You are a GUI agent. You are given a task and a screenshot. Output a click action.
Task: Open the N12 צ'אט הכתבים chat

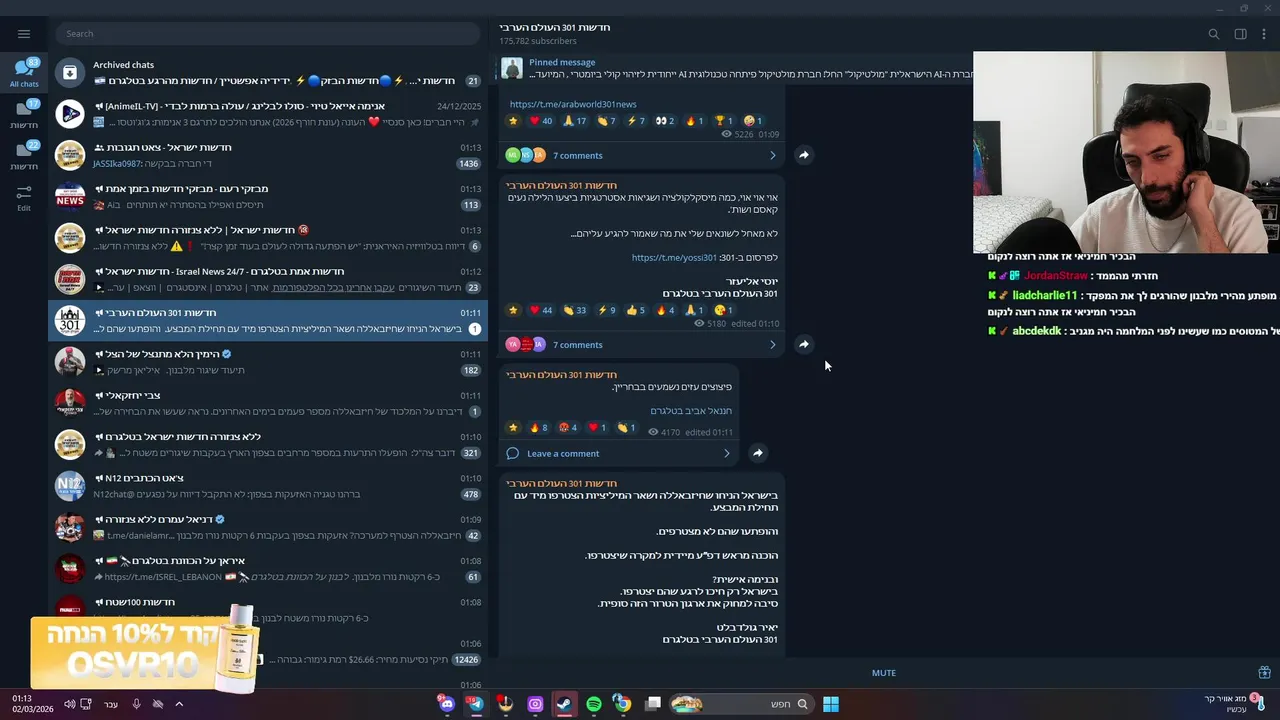(268, 486)
